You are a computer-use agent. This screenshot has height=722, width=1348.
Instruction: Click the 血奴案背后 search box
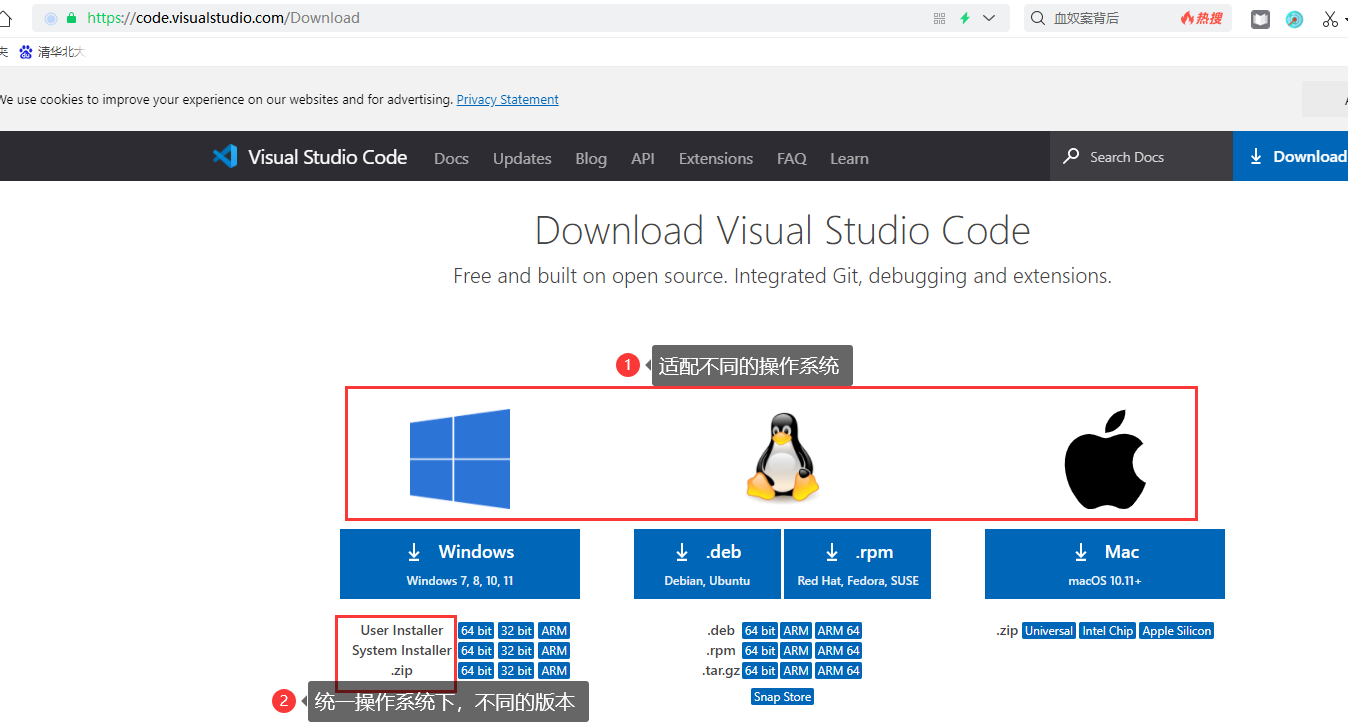[1127, 18]
